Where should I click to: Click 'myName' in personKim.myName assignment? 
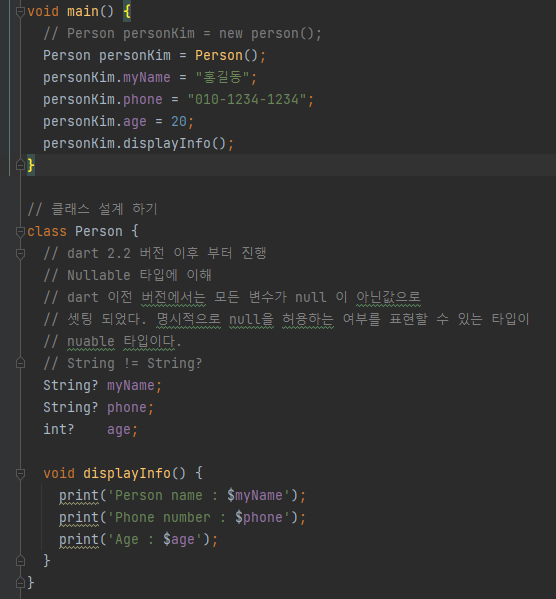pyautogui.click(x=146, y=78)
